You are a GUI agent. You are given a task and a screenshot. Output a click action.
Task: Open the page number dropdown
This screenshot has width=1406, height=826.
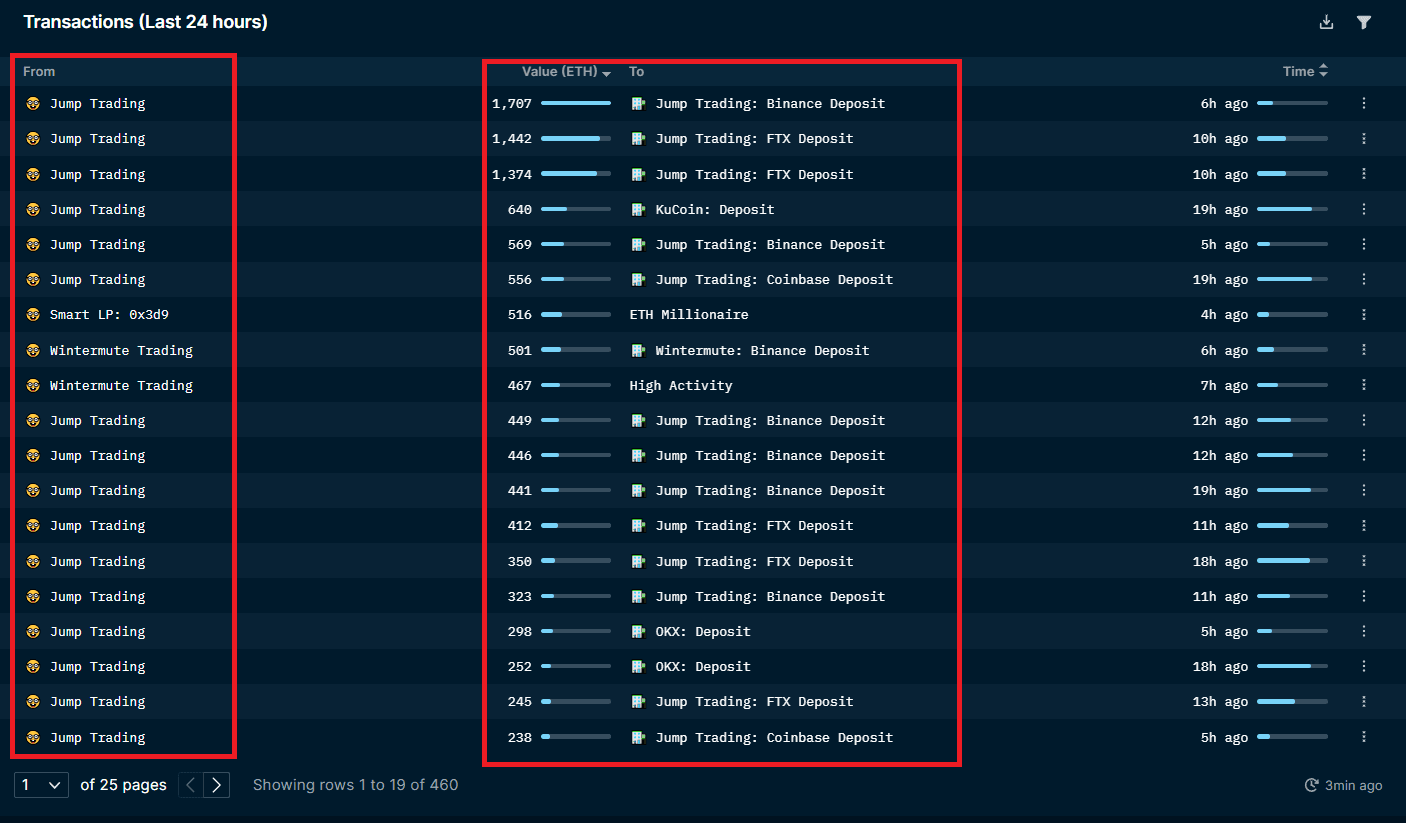41,785
